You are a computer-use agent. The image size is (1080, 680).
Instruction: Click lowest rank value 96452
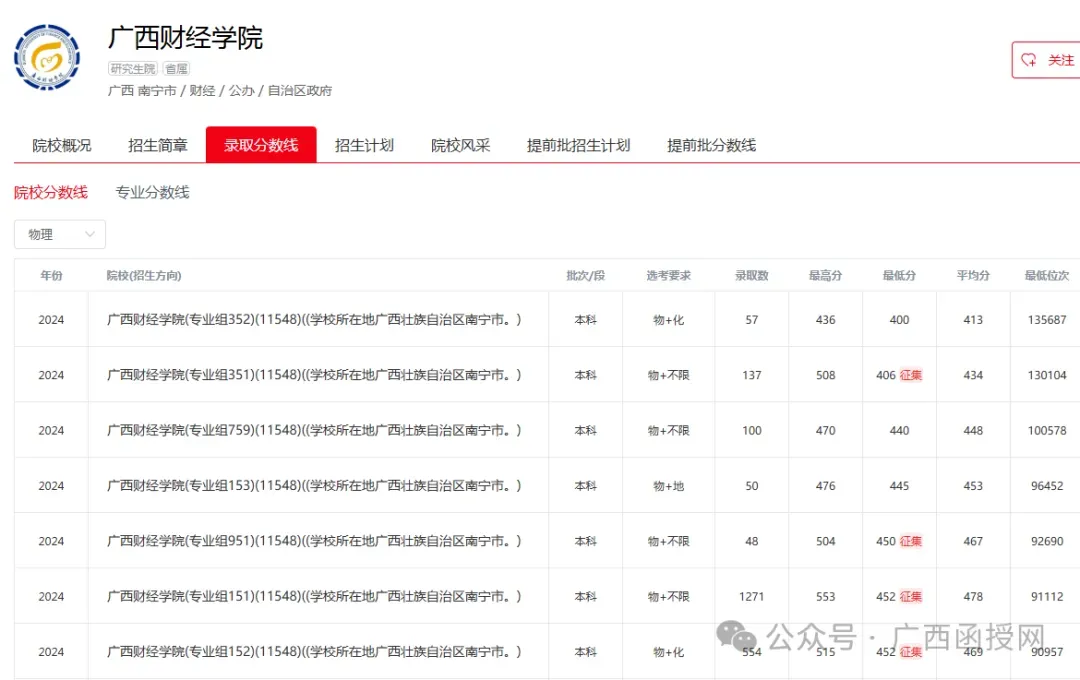[x=1047, y=486]
